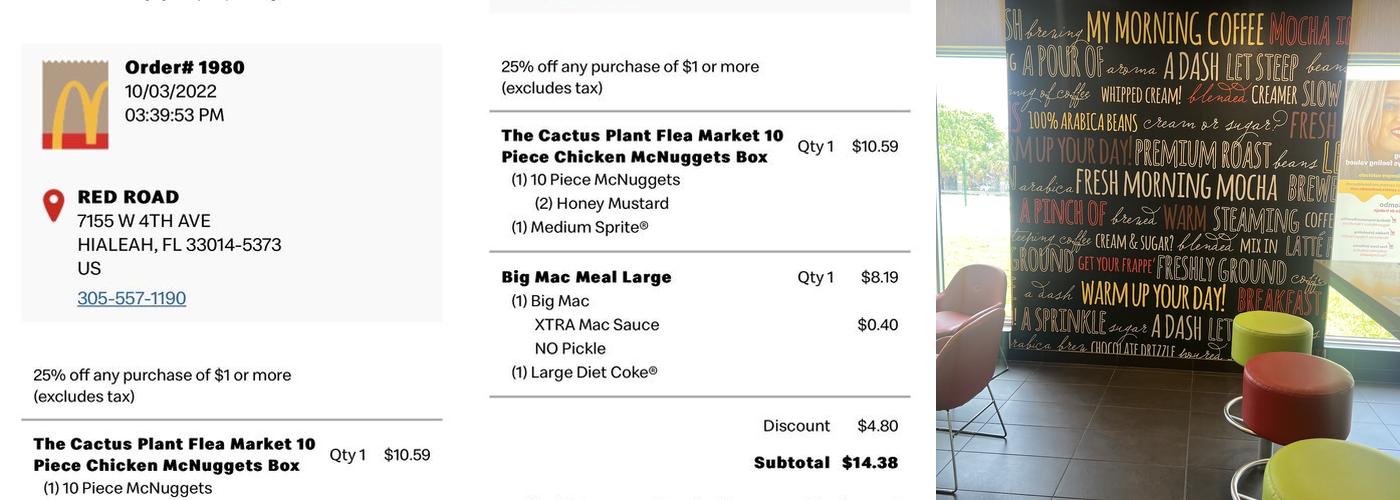Click the Large Diet Coke line
Screen dimensions: 1400x500
pyautogui.click(x=584, y=373)
